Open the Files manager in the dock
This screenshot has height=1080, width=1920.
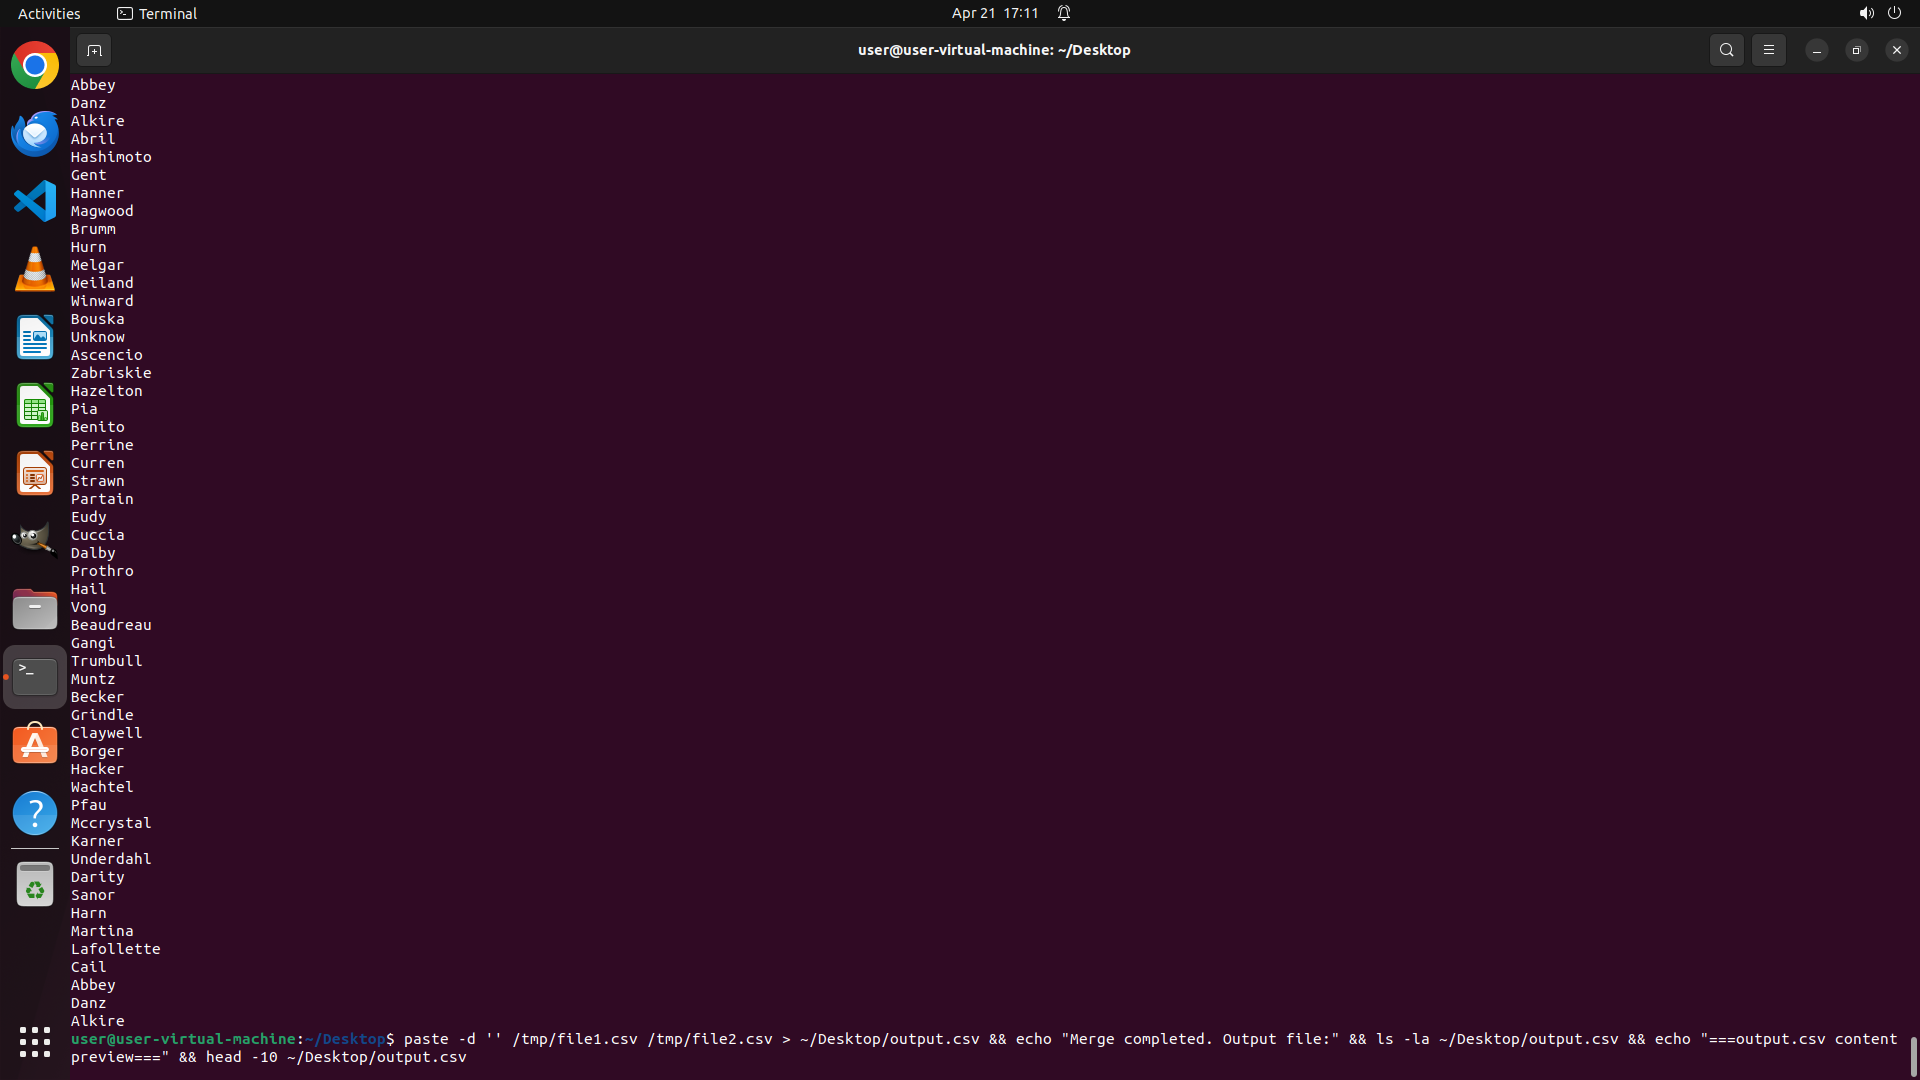(x=35, y=609)
